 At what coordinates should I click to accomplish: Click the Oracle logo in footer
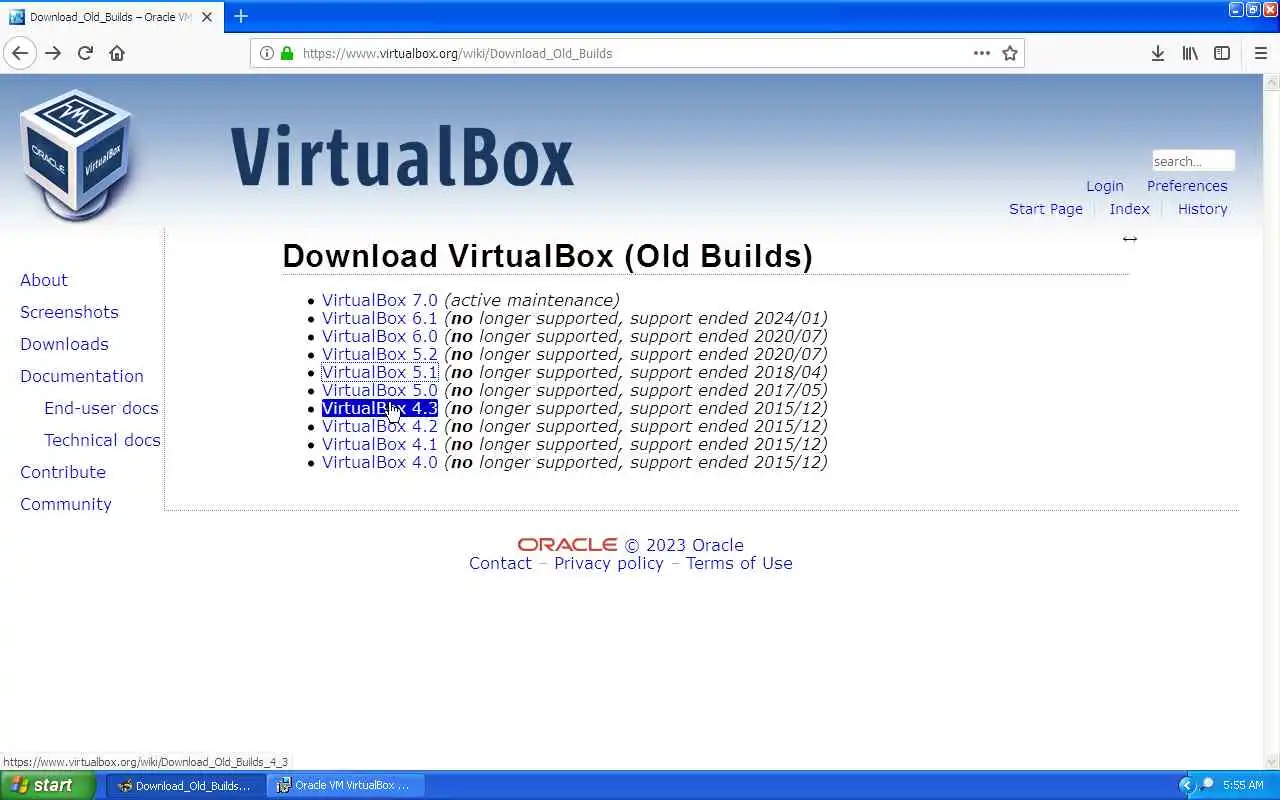(567, 545)
